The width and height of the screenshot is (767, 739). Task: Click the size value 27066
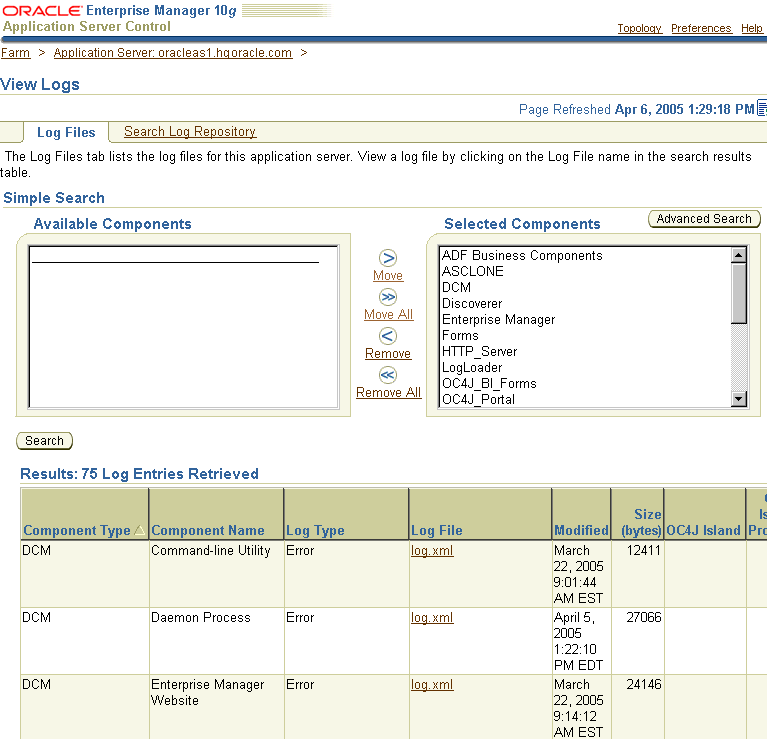[x=644, y=618]
